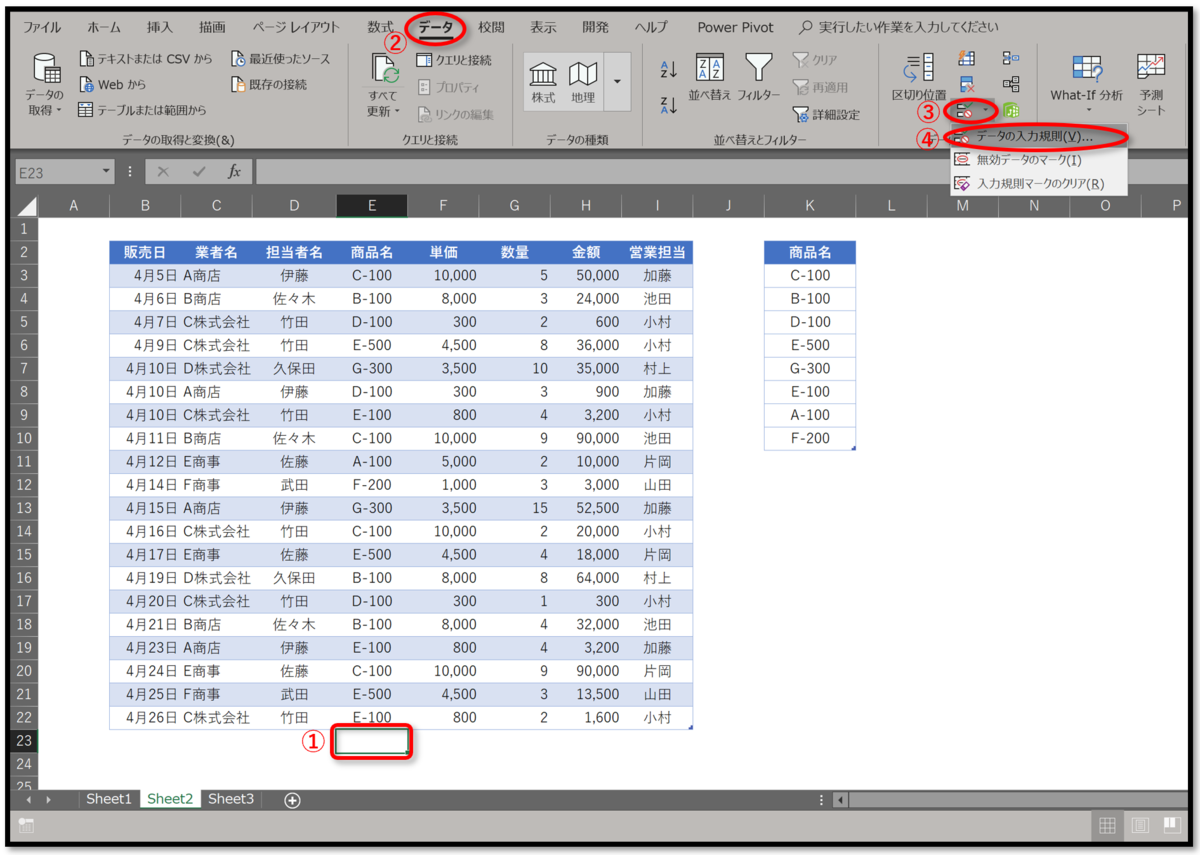Click テーブルまたは範囲から option
This screenshot has height=855, width=1200.
click(x=142, y=110)
